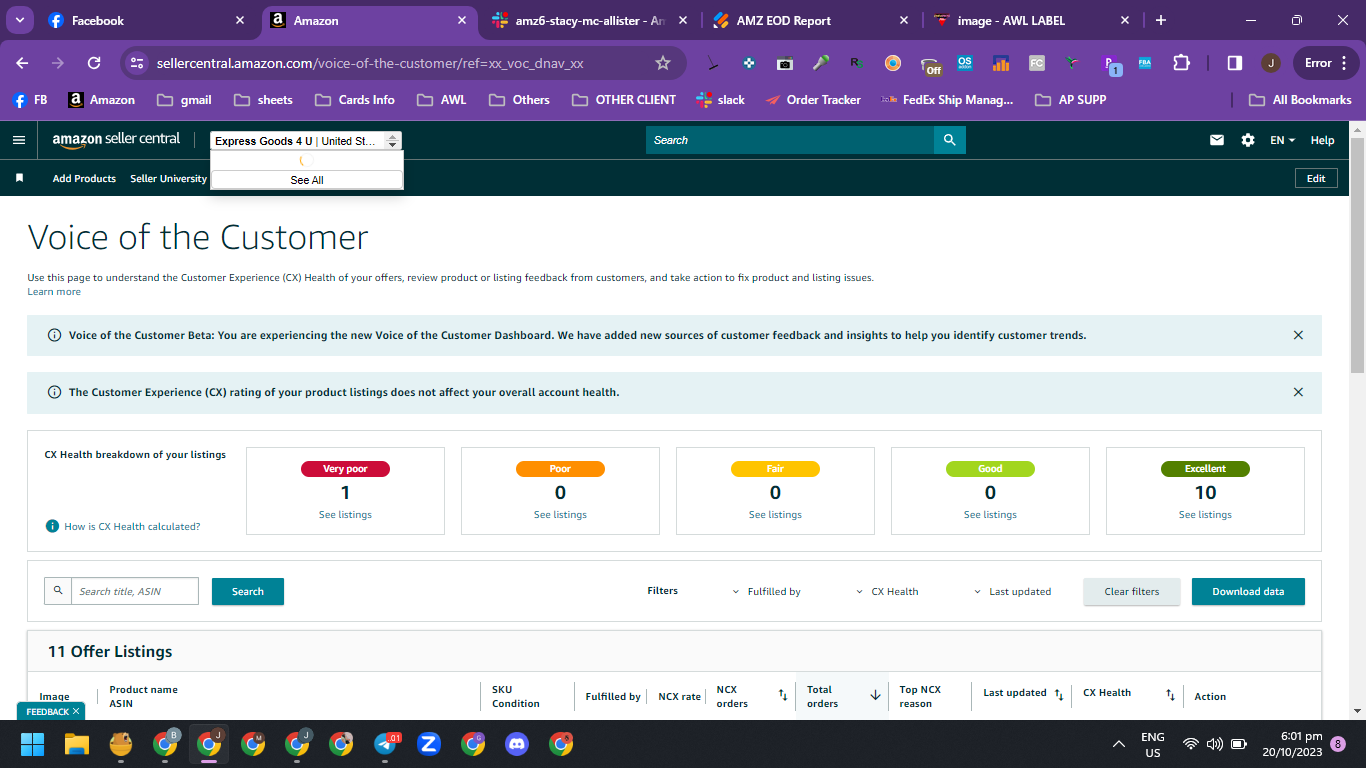Click the extension icon with Off badge
Screen dimensions: 1366x768
coord(930,65)
